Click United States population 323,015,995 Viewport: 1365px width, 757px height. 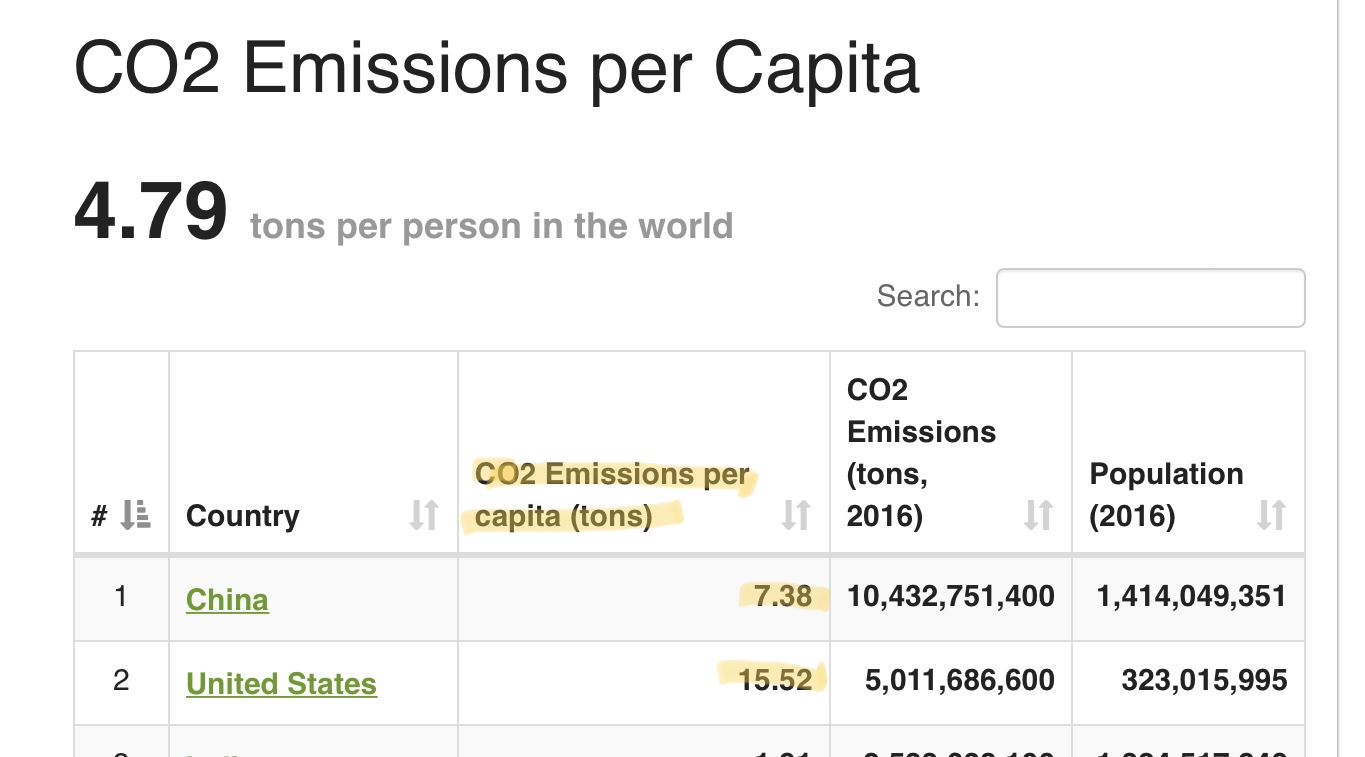(1204, 681)
